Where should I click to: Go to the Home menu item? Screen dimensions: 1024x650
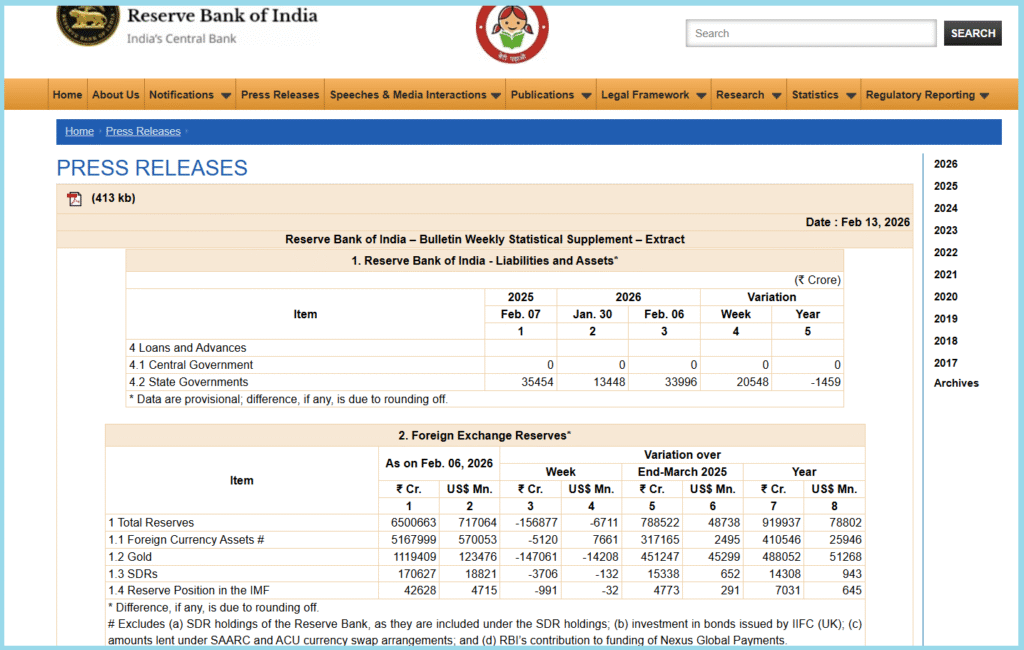(67, 95)
